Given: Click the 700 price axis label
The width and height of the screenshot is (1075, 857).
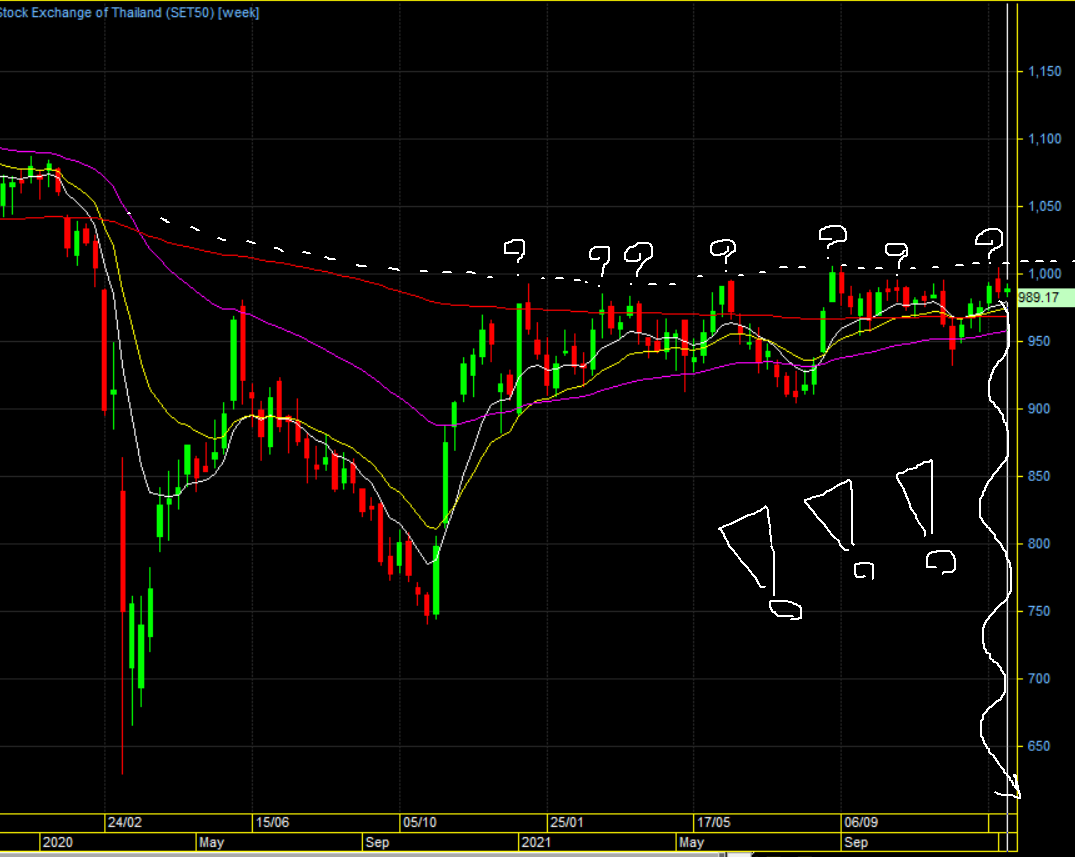Looking at the screenshot, I should point(1039,679).
